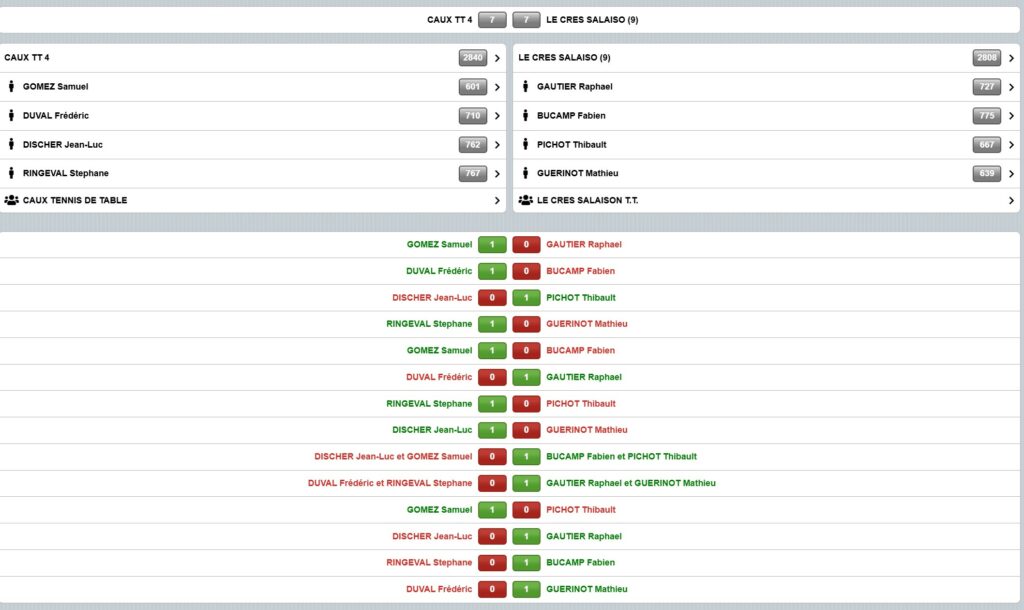Click the person icon beside DISCHER Jean-Luc
1024x610 pixels.
11,145
